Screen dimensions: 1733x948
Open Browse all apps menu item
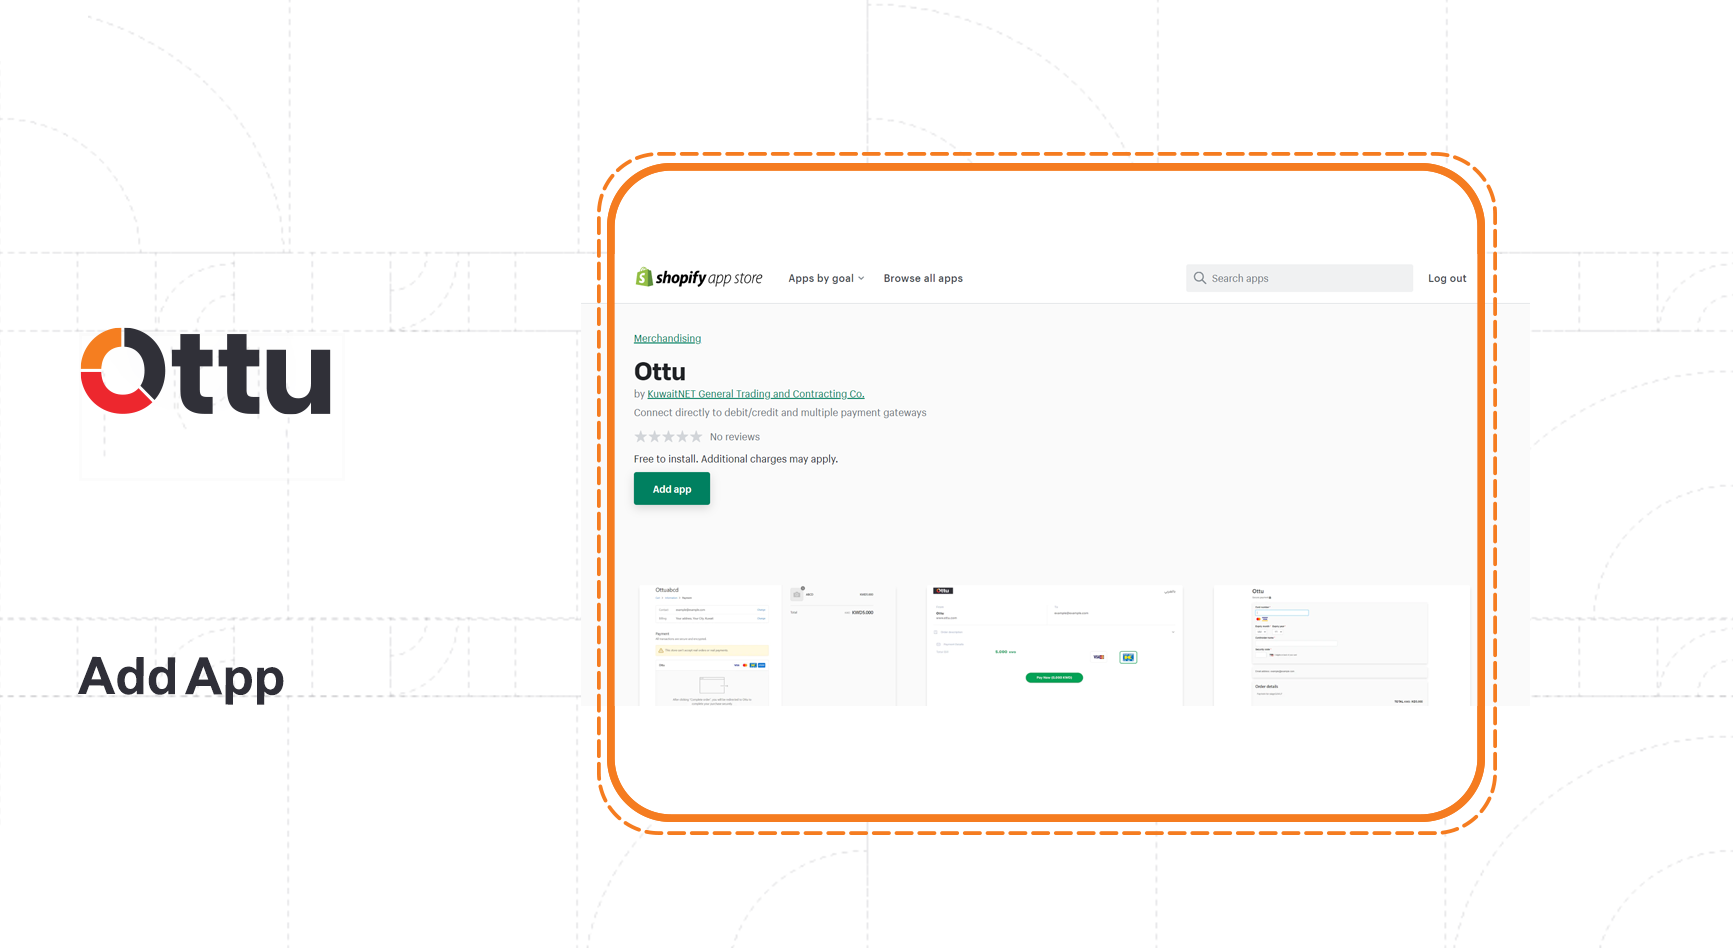click(x=923, y=279)
